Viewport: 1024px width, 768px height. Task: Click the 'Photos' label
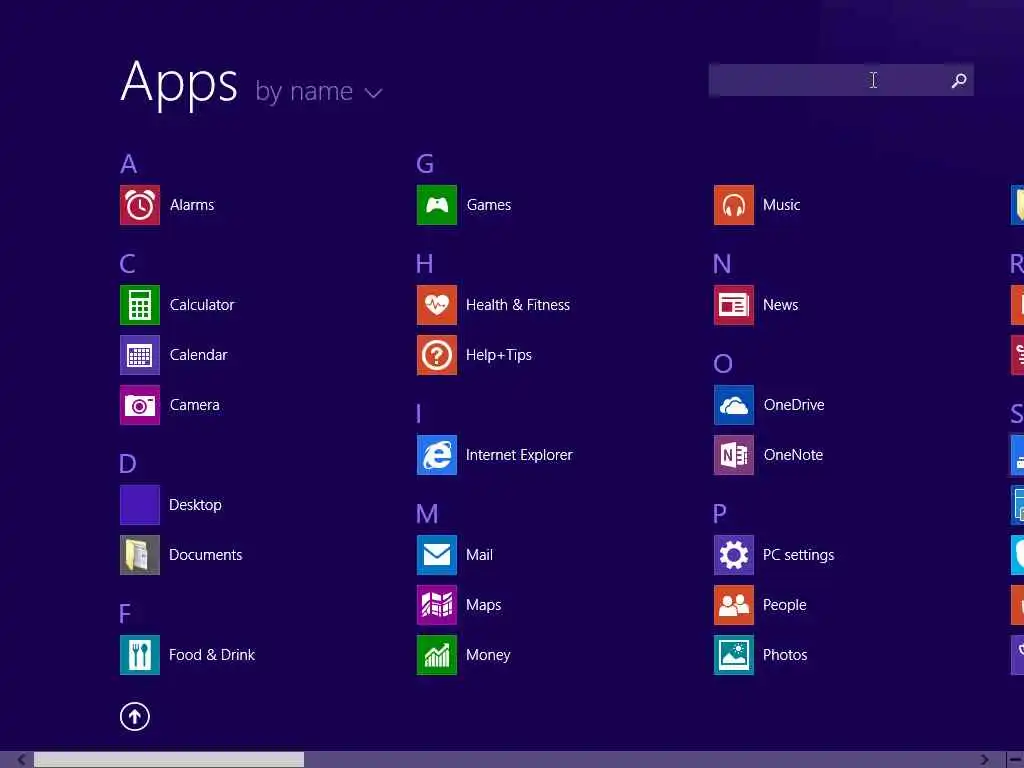(x=785, y=655)
